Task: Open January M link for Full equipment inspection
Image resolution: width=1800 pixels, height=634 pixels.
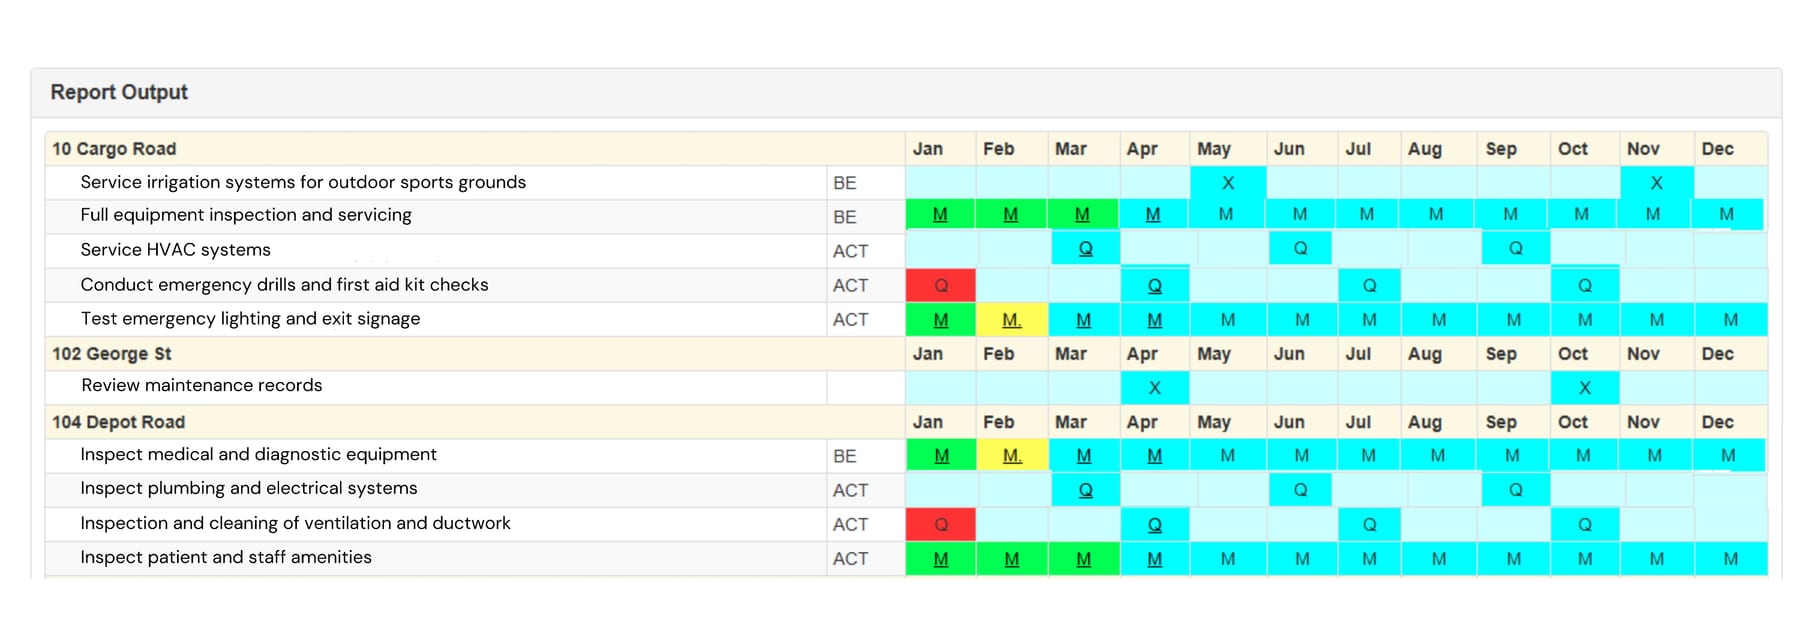Action: click(x=940, y=214)
